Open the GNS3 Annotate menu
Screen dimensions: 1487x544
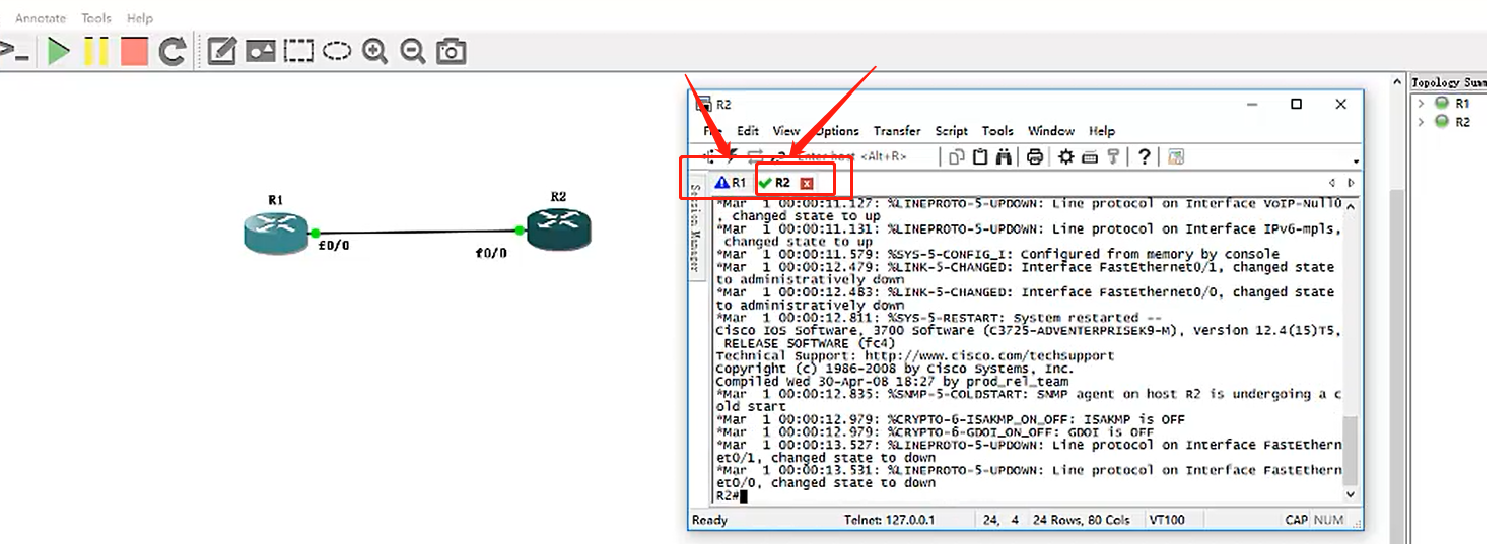pos(40,18)
